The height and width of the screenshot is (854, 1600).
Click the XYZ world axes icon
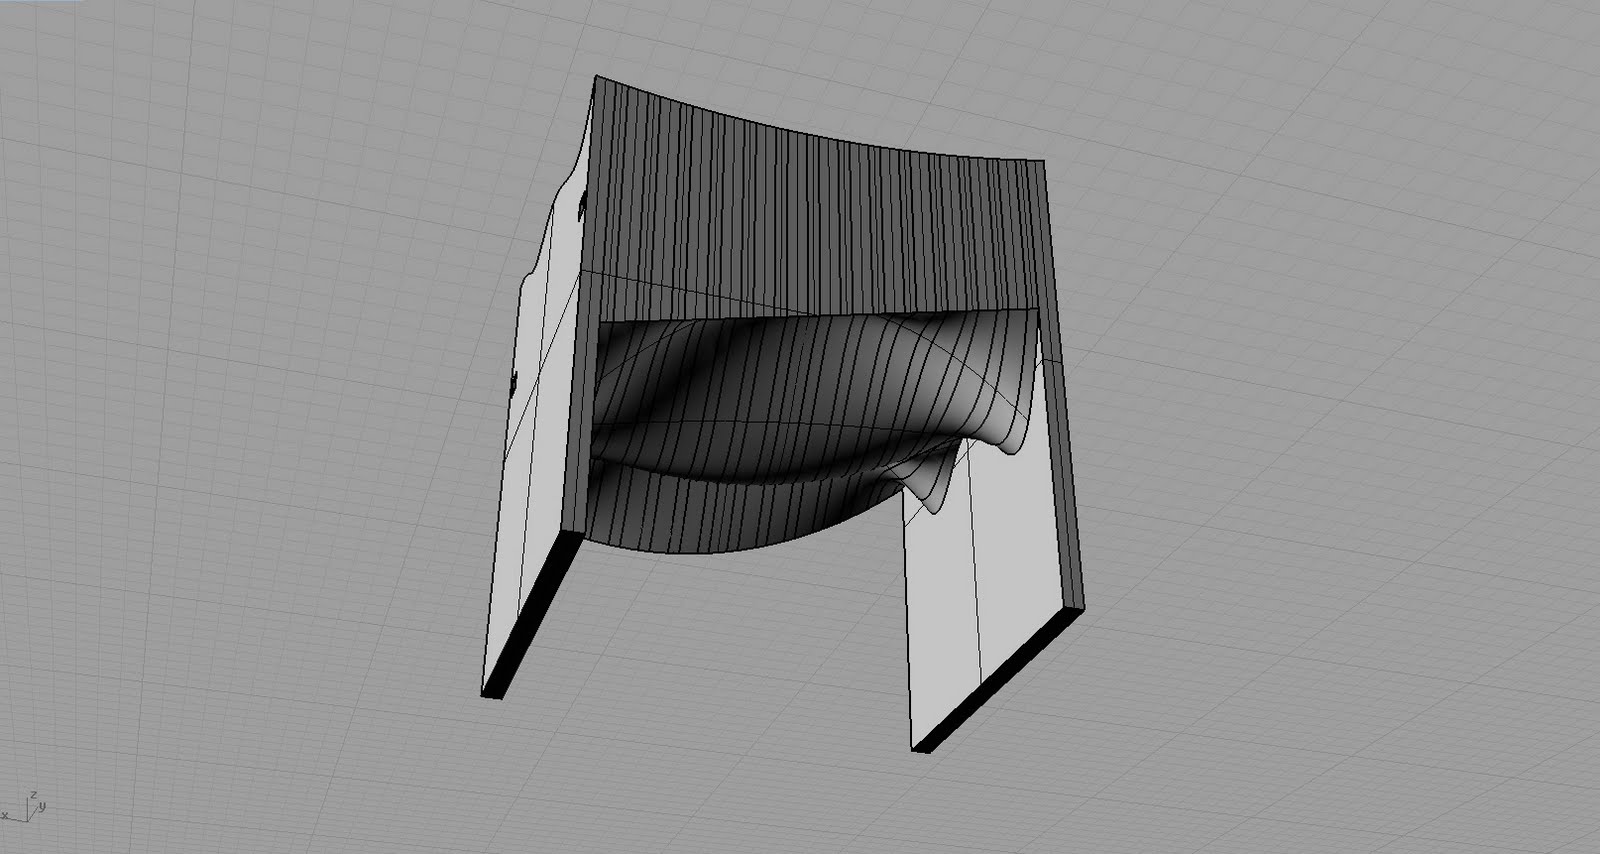click(24, 806)
